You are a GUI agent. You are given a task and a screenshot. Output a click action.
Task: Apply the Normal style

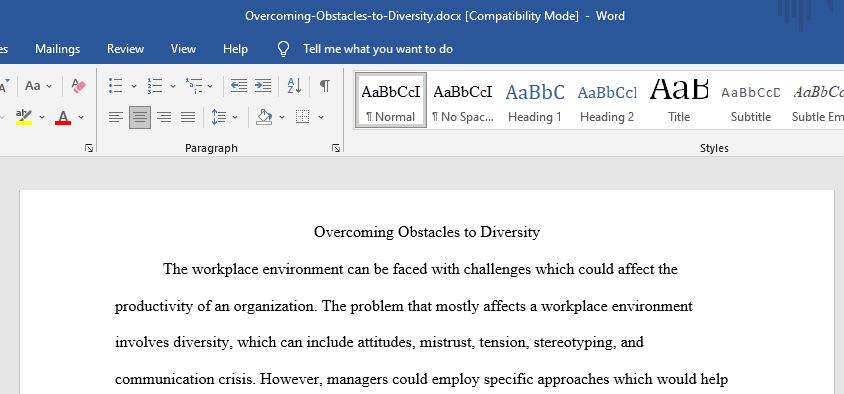pyautogui.click(x=391, y=101)
